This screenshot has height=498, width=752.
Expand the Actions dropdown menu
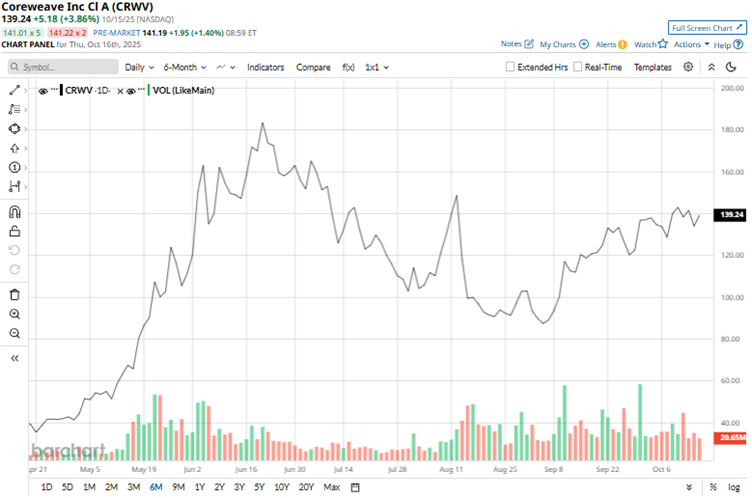[x=691, y=44]
